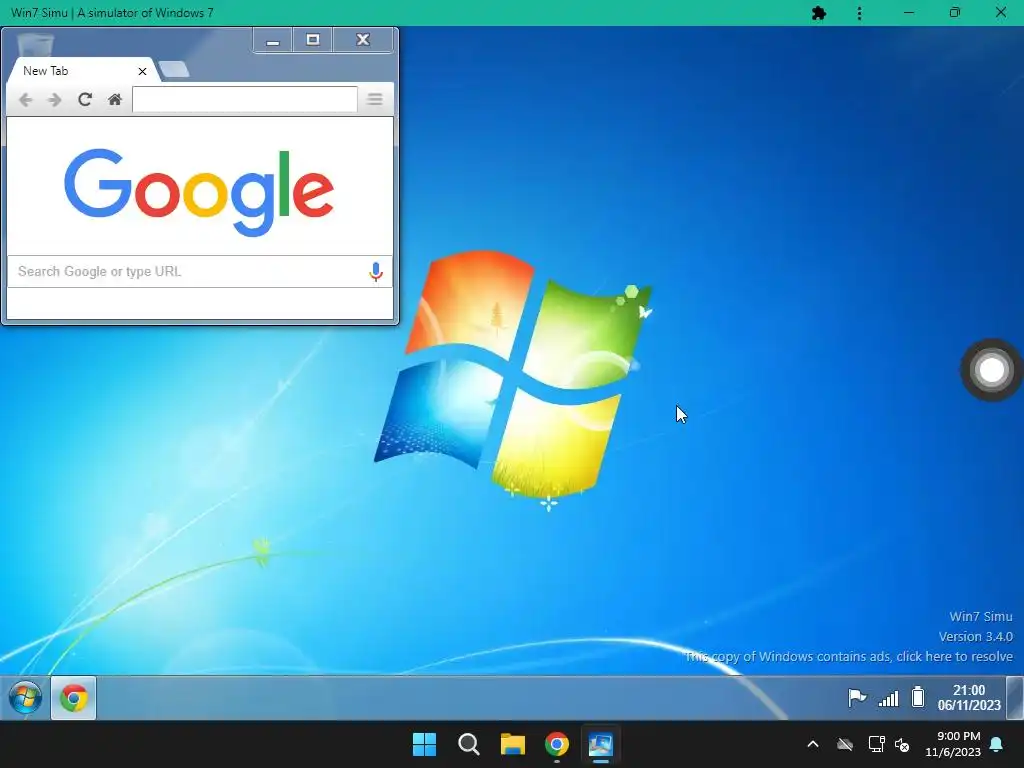Screen dimensions: 1024x768
Task: Click the Google logo
Action: click(x=199, y=192)
